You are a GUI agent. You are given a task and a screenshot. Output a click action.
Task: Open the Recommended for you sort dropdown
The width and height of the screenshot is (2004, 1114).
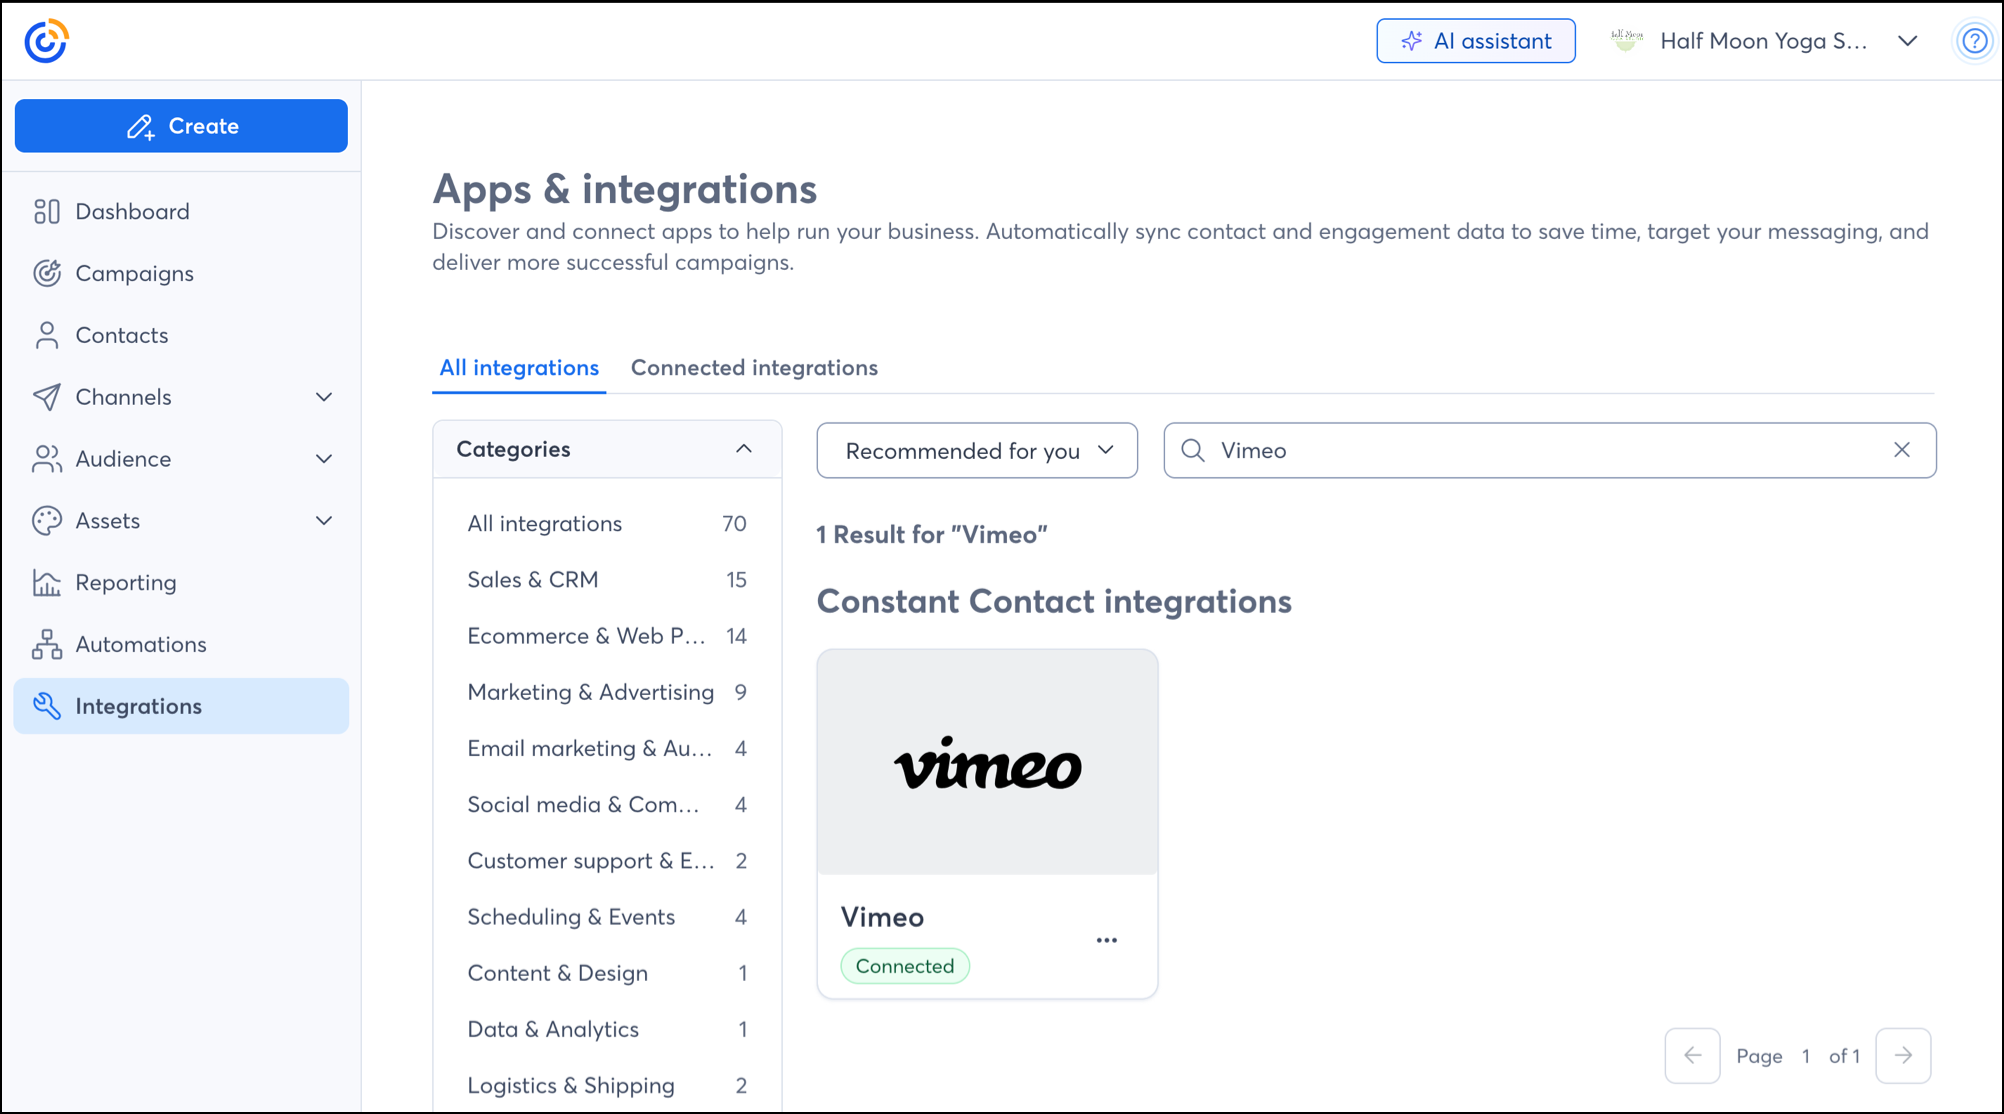977,450
